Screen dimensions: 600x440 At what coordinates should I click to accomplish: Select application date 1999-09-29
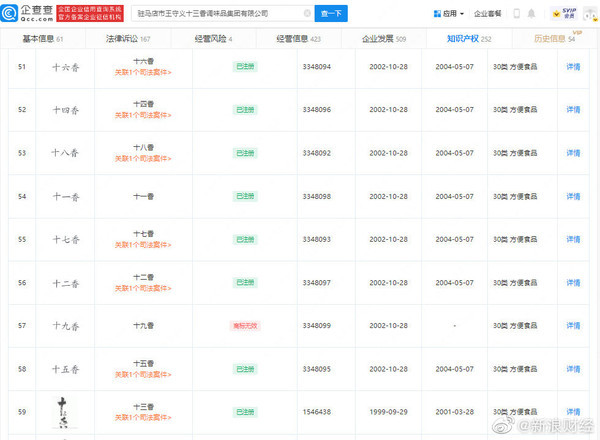tap(388, 412)
